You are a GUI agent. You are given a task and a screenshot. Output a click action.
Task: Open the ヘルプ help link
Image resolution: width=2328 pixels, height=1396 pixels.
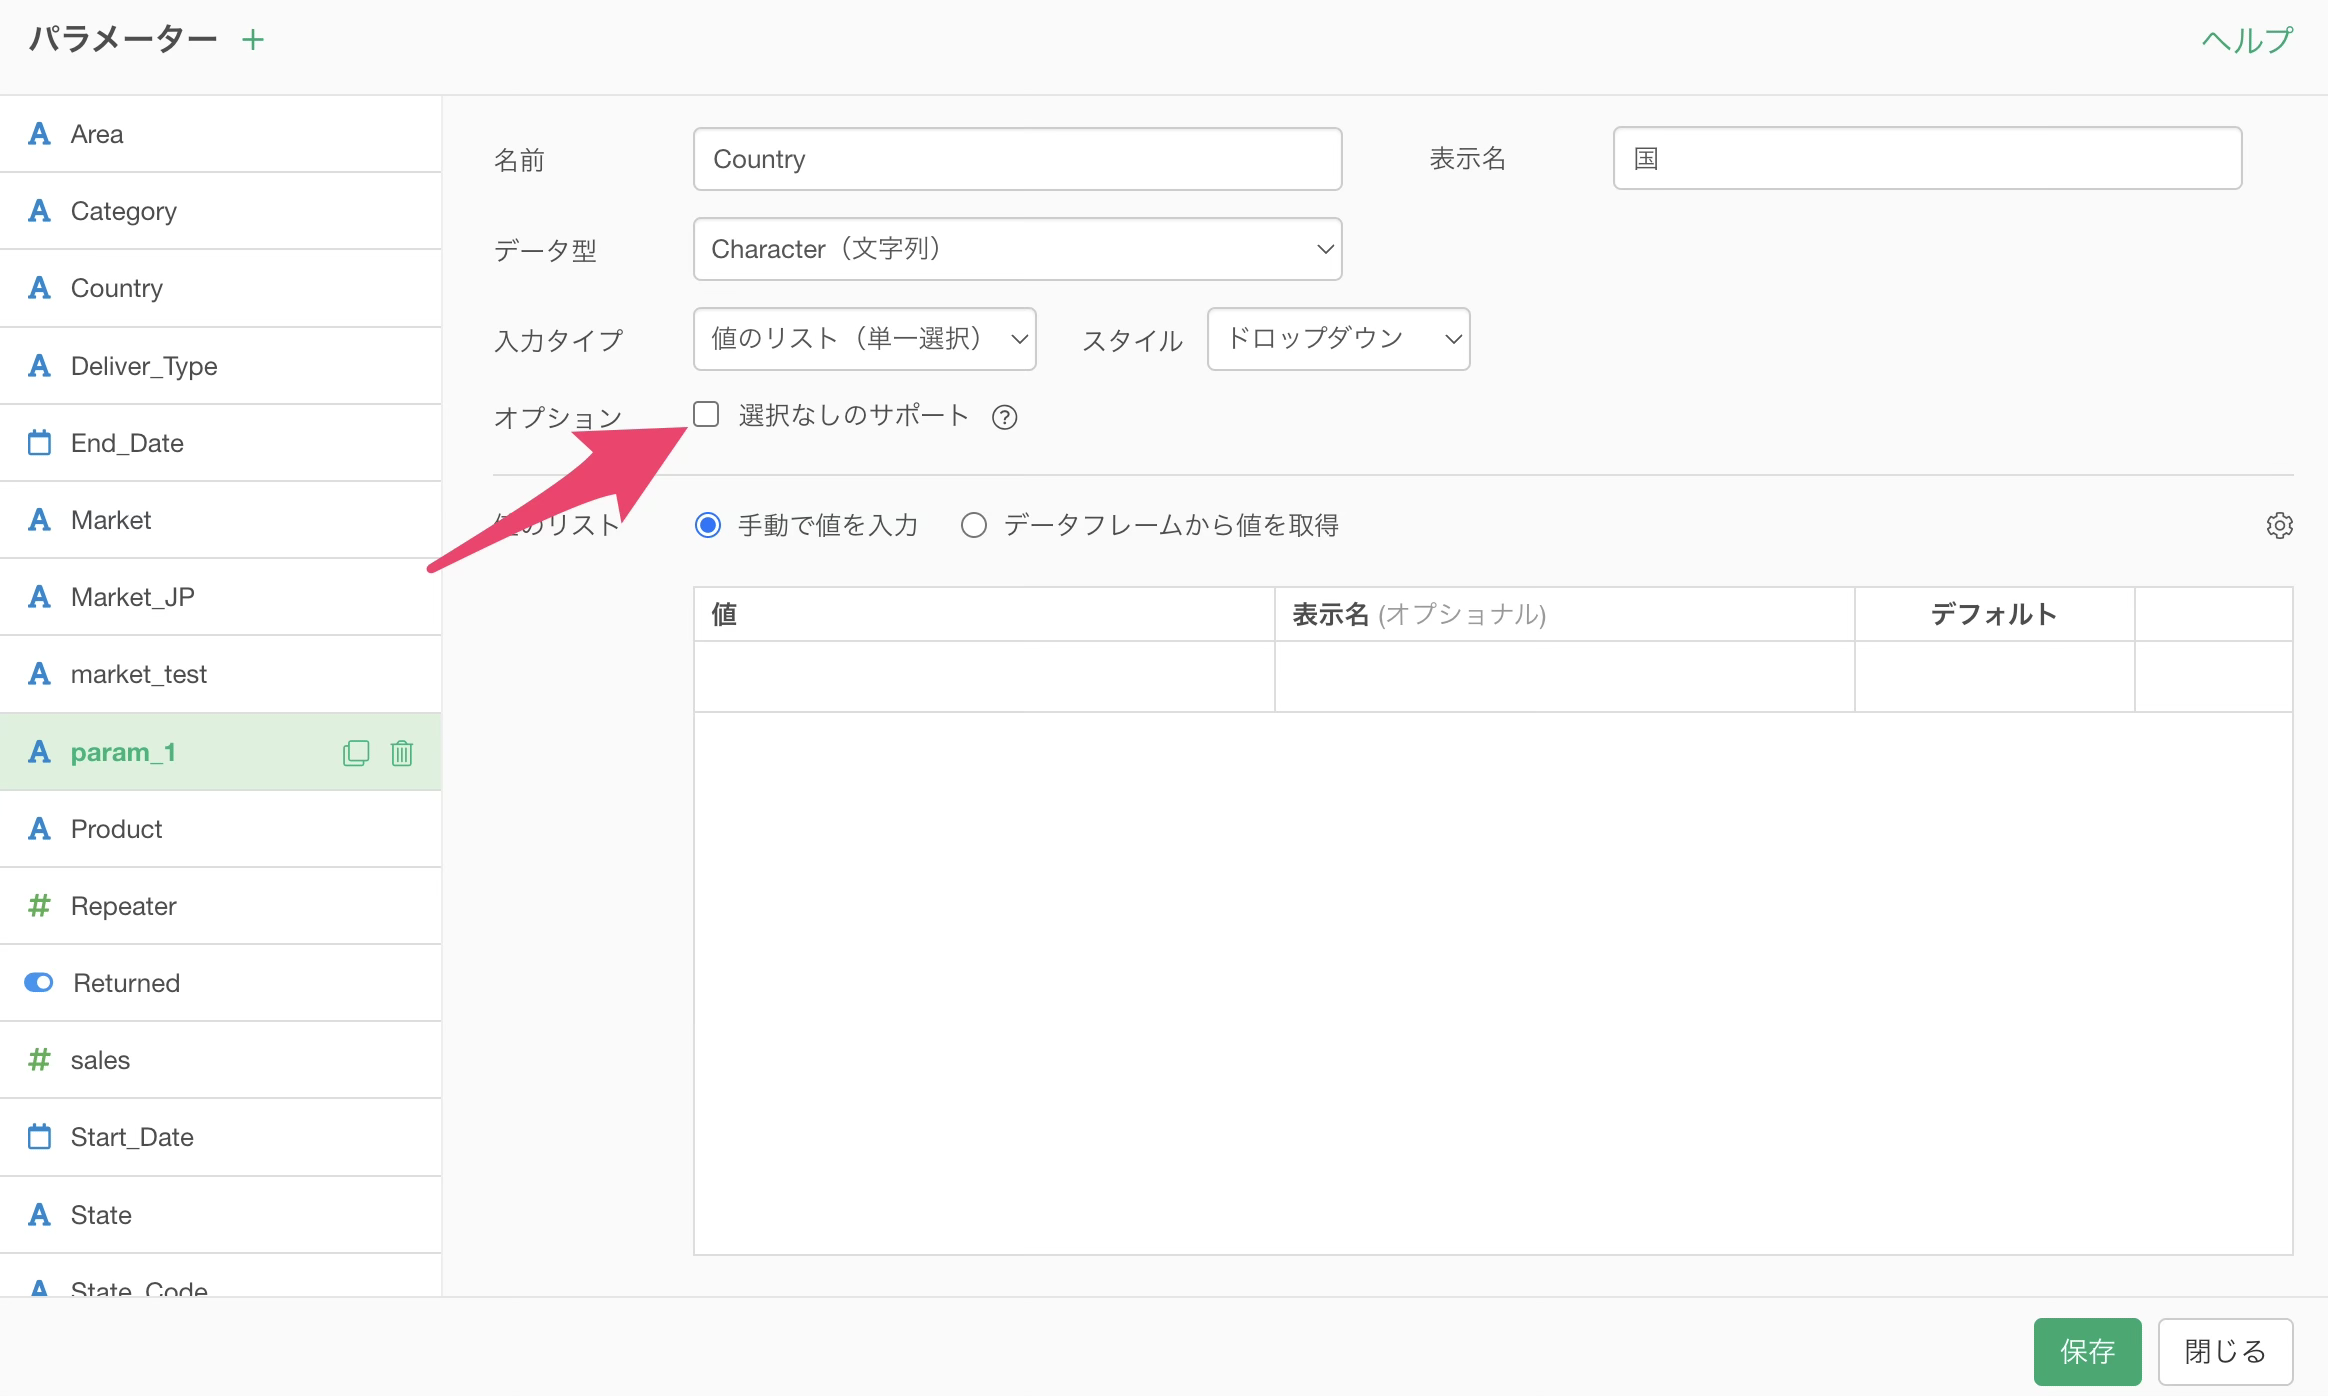[2247, 40]
